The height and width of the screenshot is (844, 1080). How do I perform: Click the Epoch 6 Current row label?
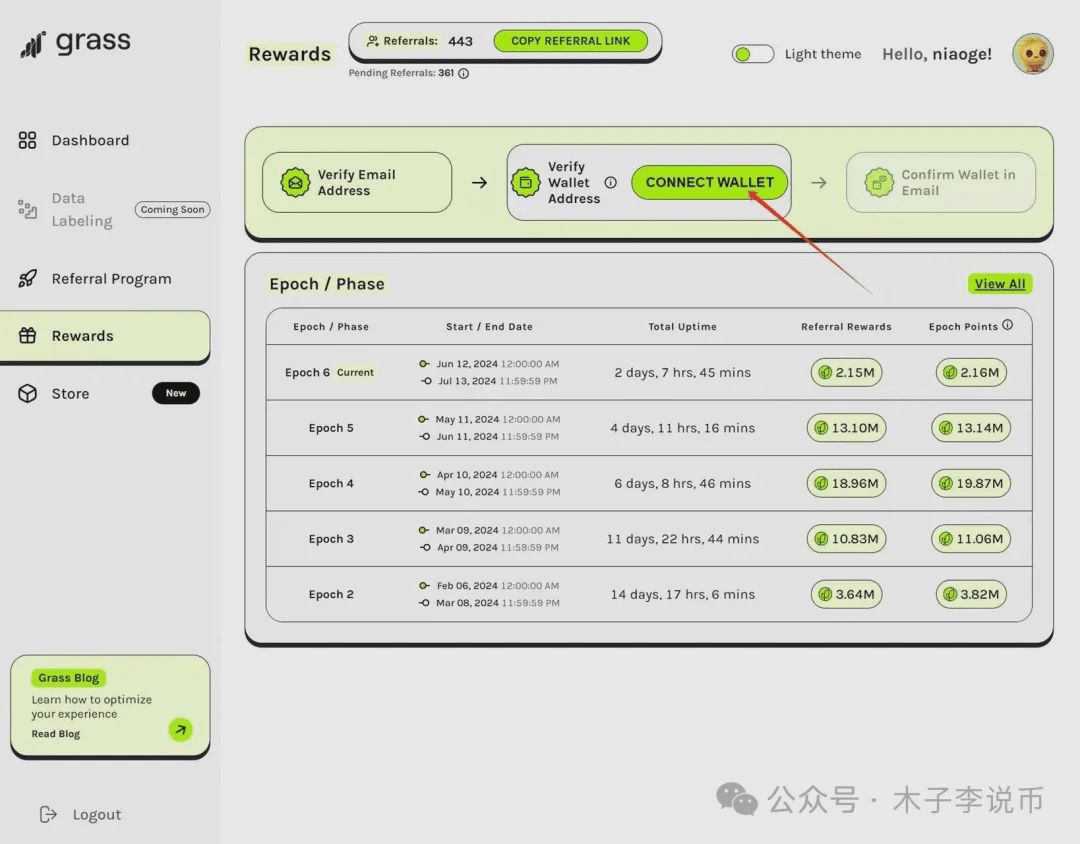(329, 373)
